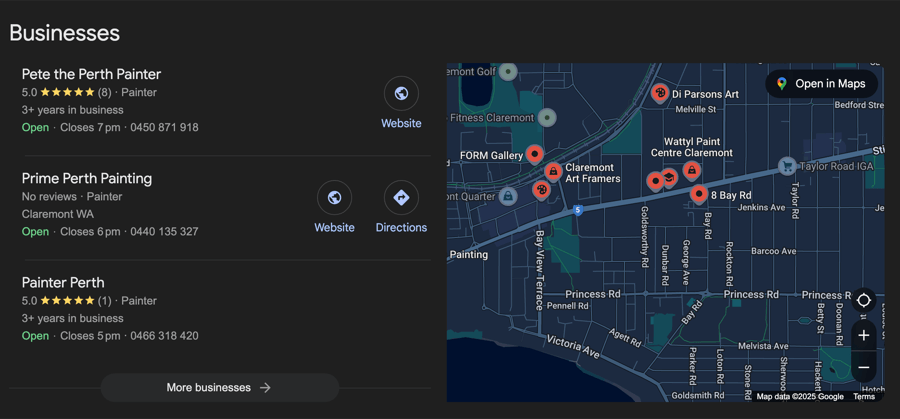Click the Businesses heading
Image resolution: width=900 pixels, height=419 pixels.
pos(65,33)
